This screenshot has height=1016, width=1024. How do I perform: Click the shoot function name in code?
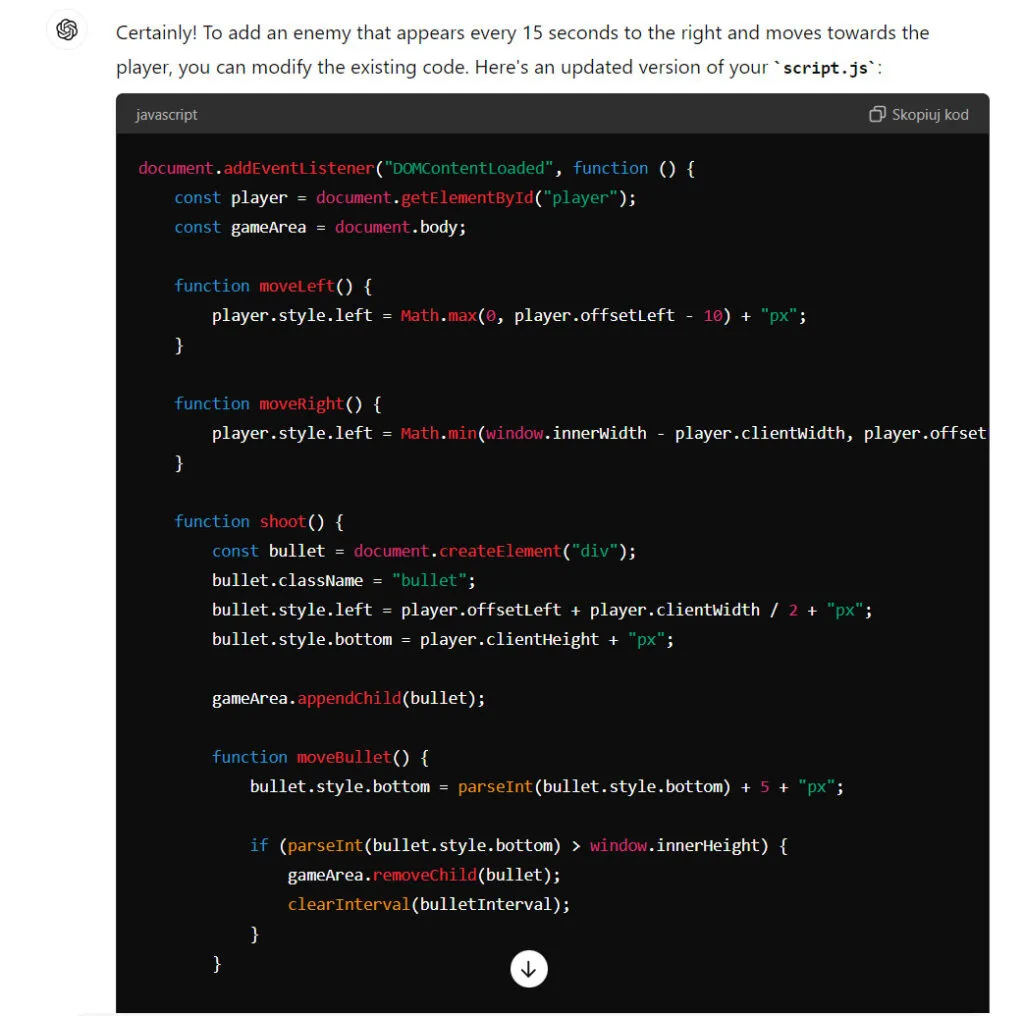pos(283,521)
